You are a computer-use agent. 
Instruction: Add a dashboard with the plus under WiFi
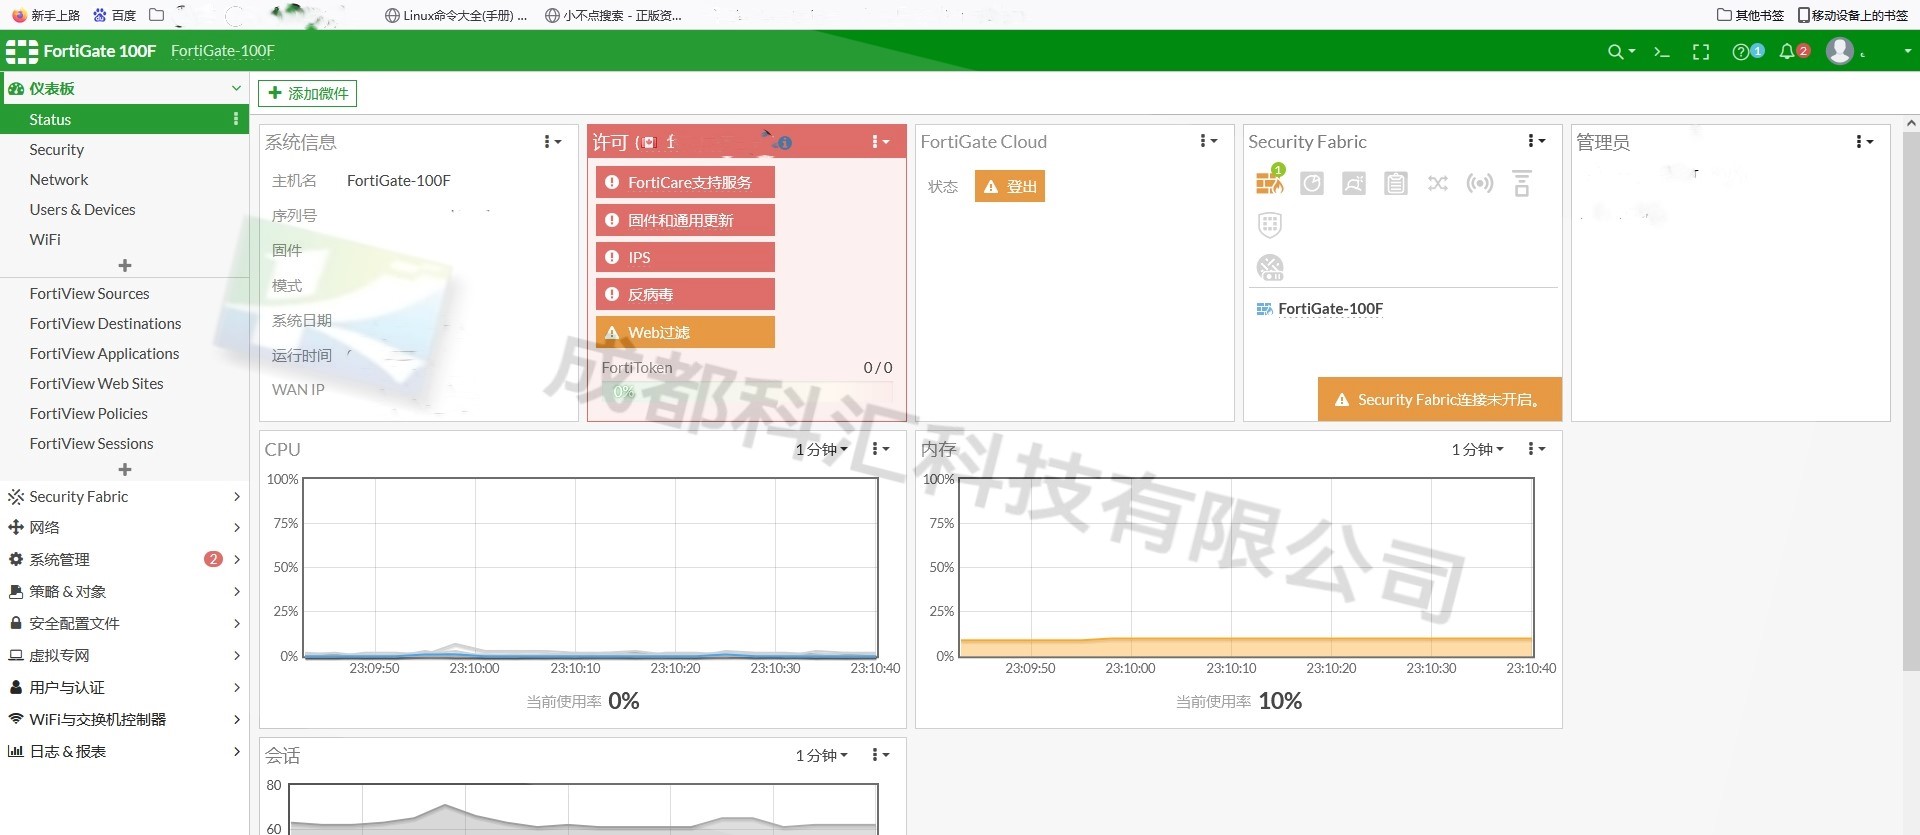[125, 266]
